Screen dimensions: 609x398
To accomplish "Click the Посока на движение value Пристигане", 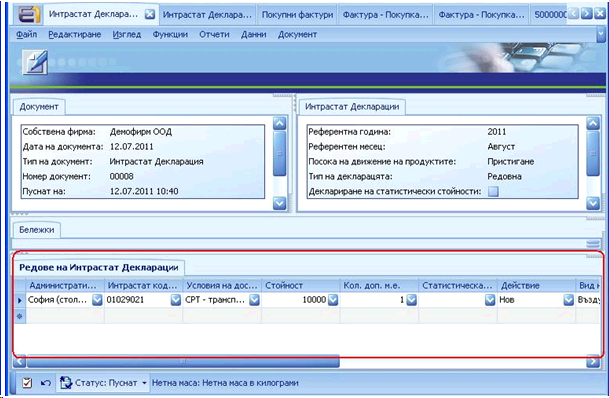I will click(511, 162).
